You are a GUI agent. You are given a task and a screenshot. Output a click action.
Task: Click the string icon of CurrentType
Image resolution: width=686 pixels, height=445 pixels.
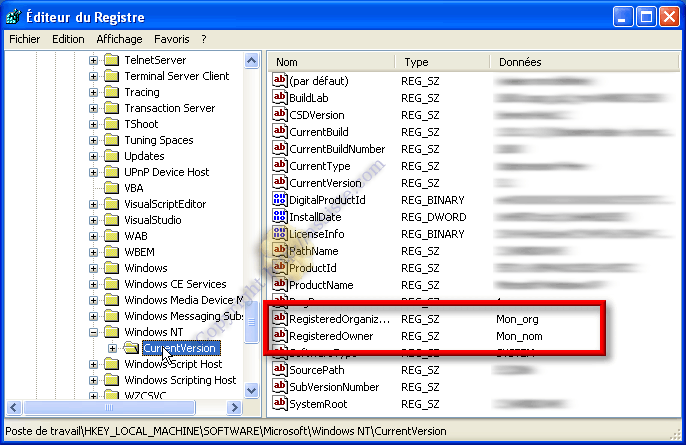[x=280, y=165]
